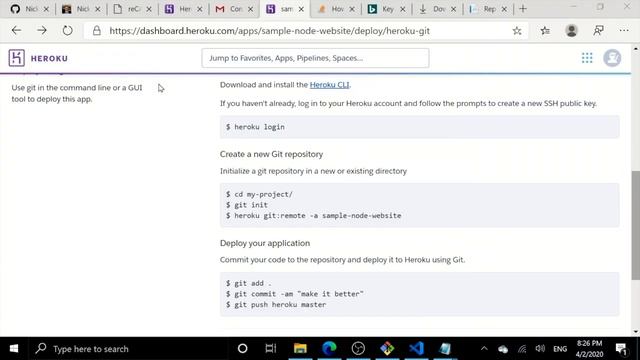Open the colorful diamond taskbar app

(x=387, y=349)
